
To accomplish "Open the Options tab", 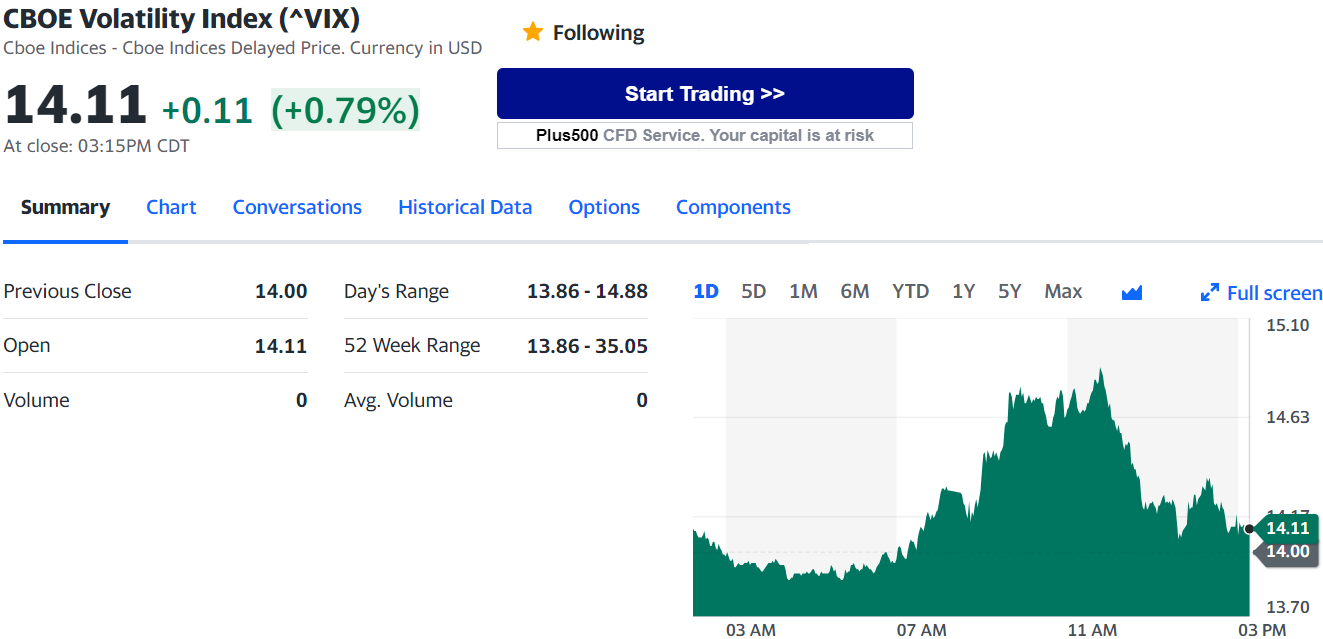I will click(x=604, y=207).
